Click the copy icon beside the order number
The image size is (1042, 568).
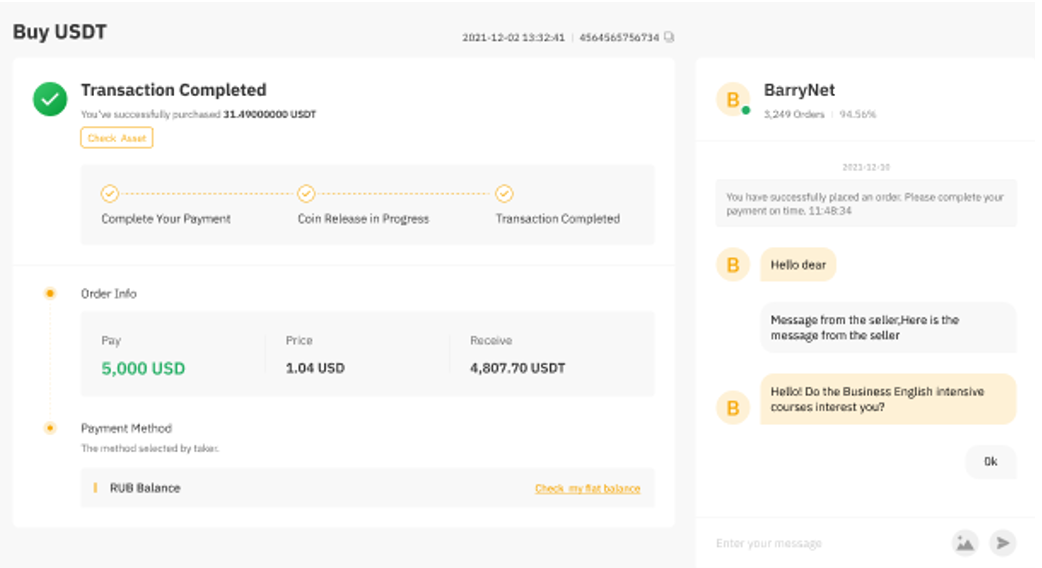pyautogui.click(x=669, y=37)
